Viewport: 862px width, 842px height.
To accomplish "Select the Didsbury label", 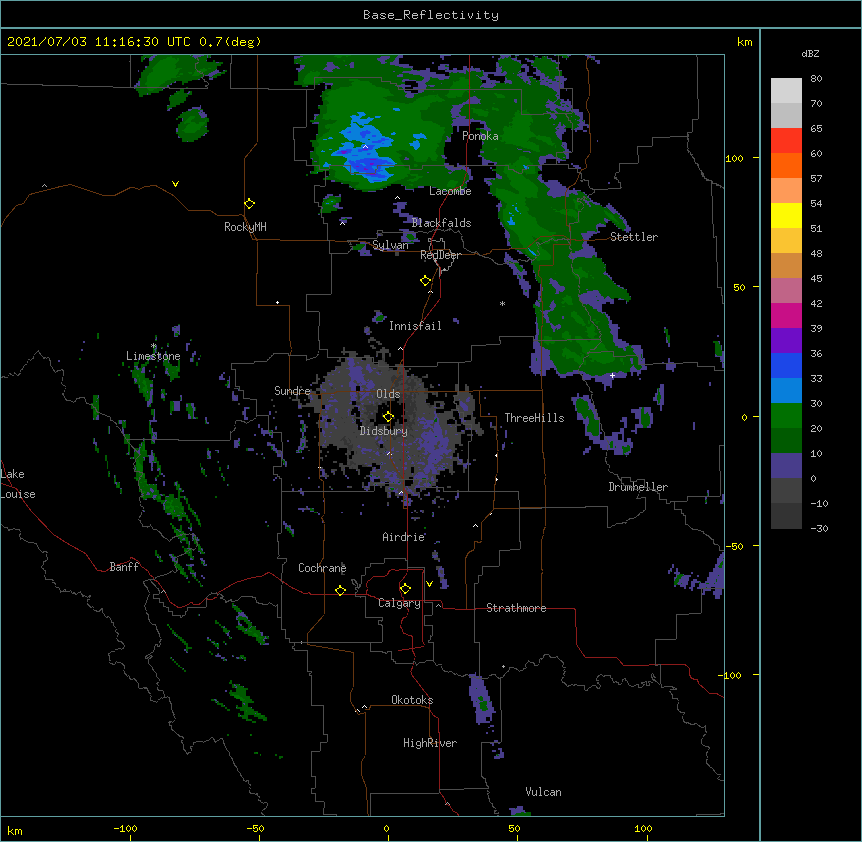I will (384, 431).
